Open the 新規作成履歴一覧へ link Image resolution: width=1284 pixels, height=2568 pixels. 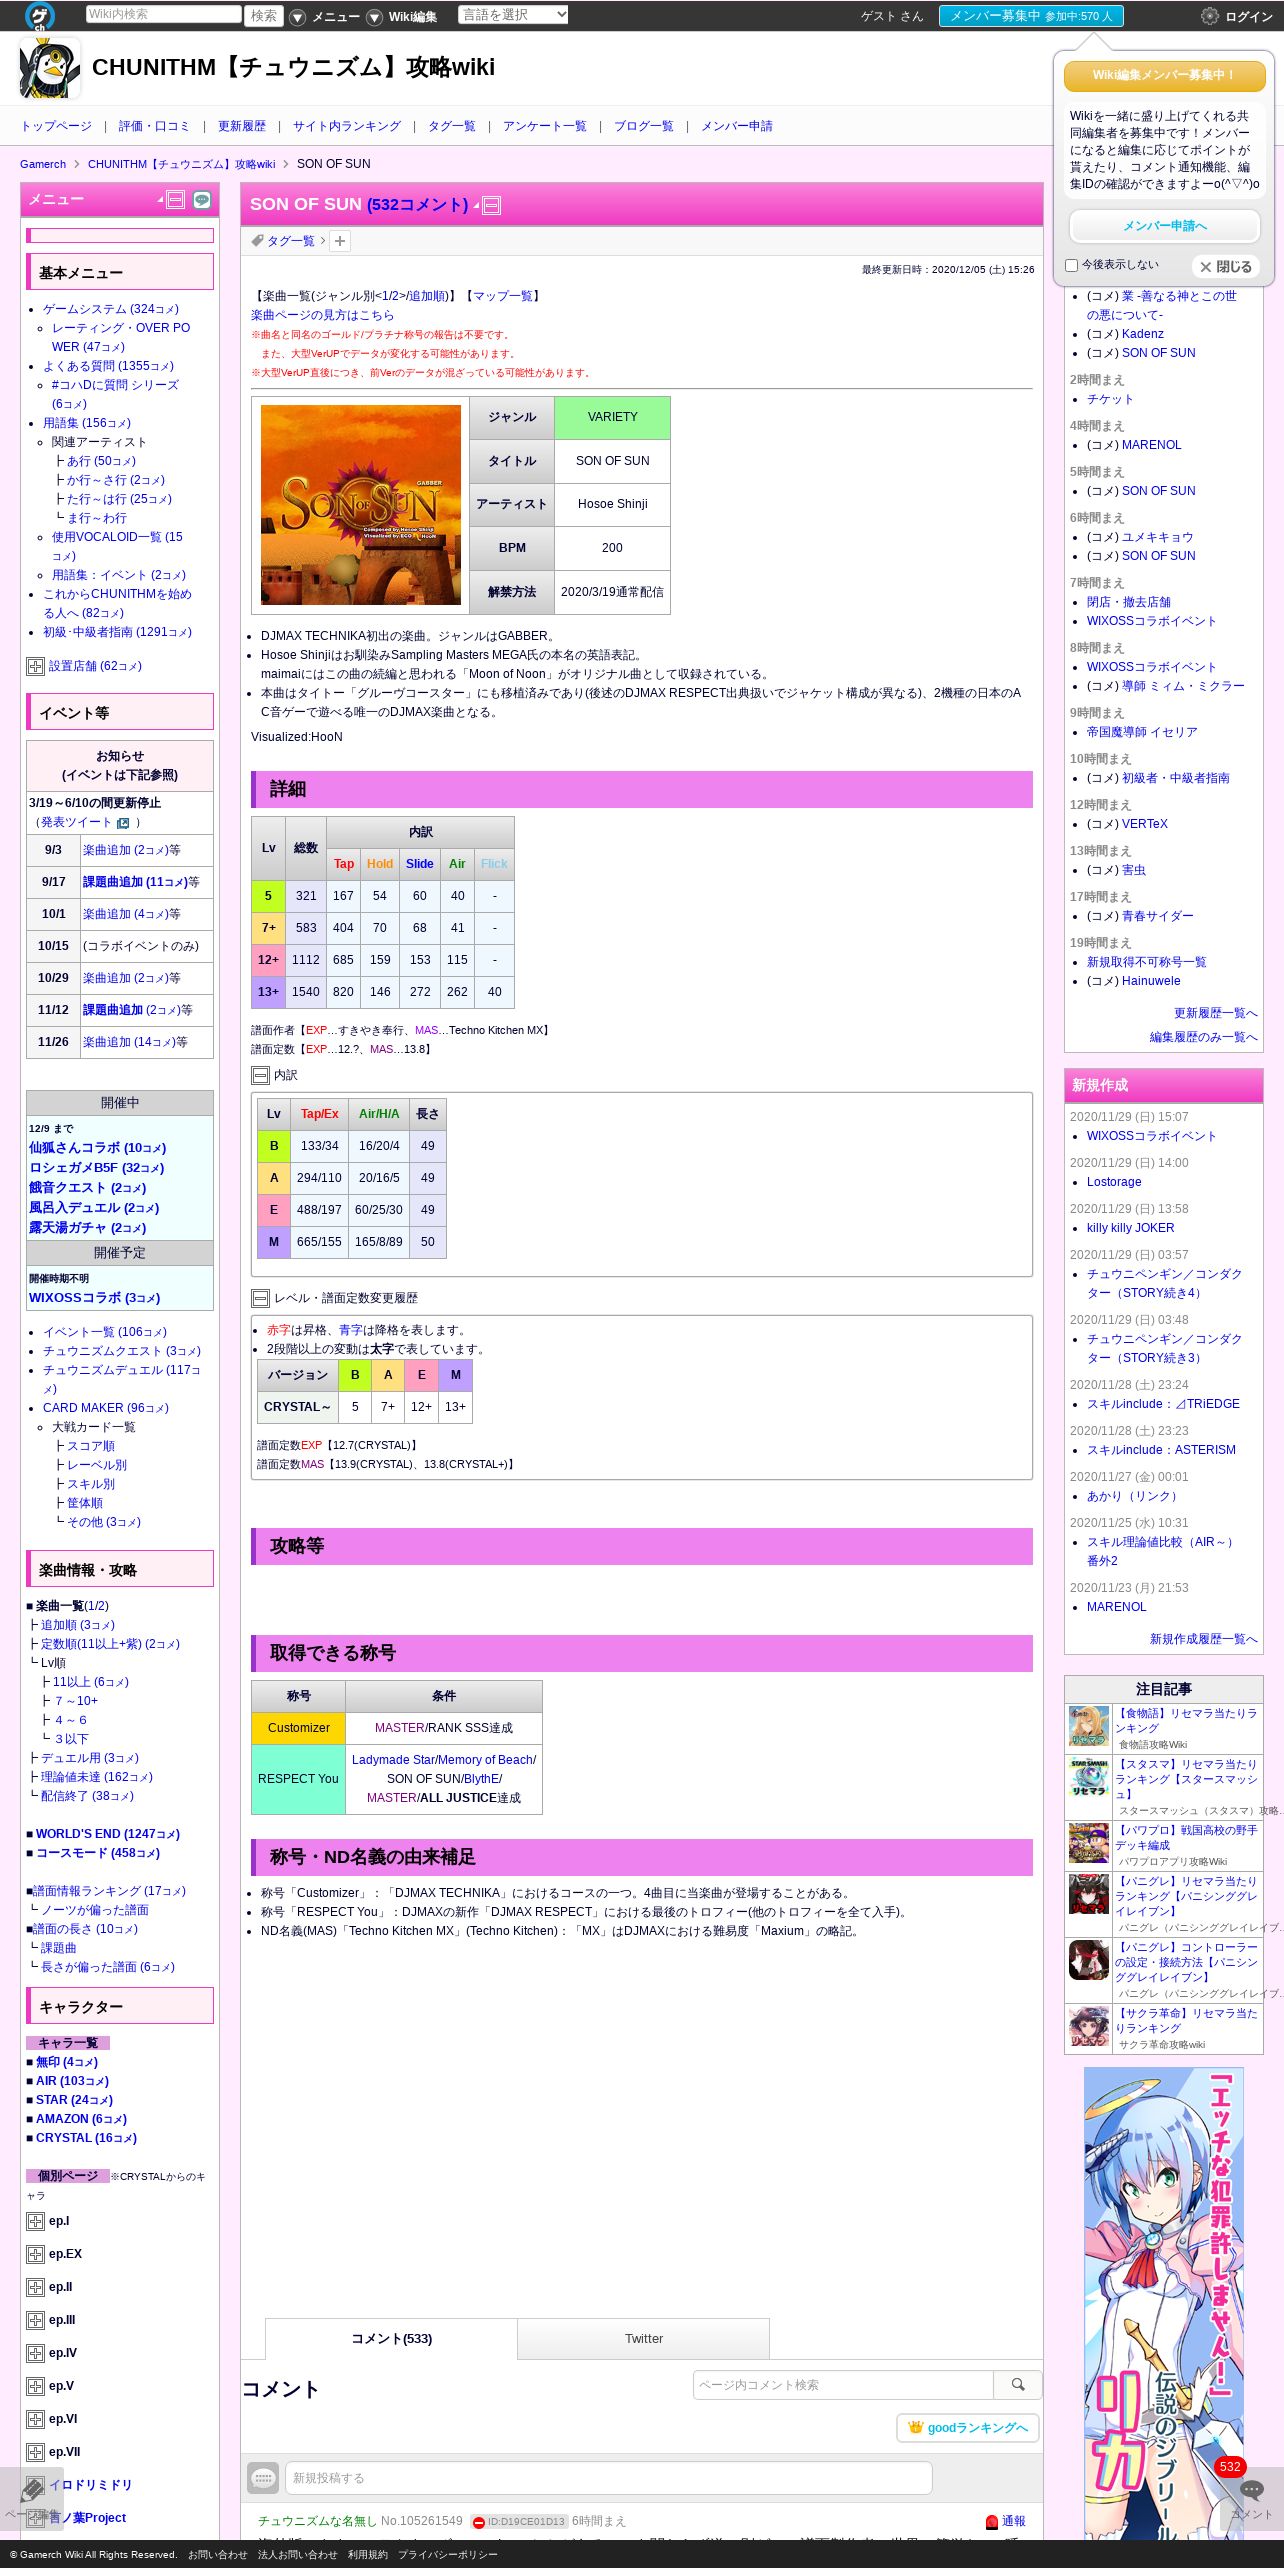[1204, 1639]
